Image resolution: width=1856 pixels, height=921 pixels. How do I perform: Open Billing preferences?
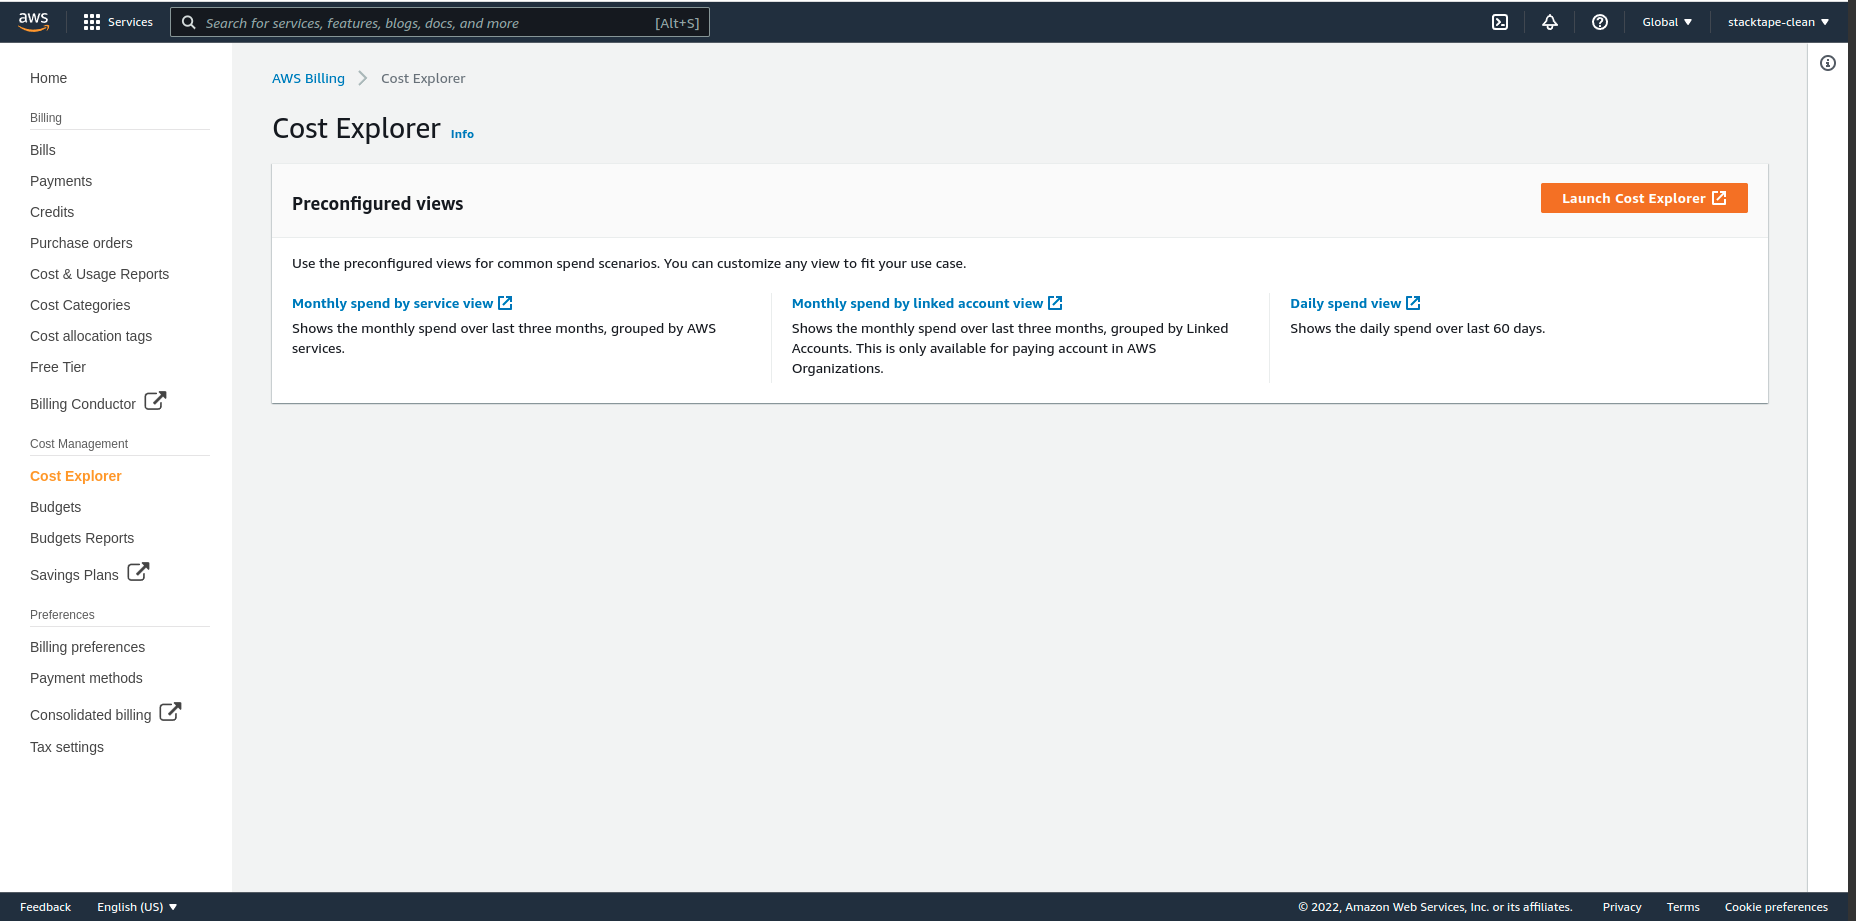(87, 647)
